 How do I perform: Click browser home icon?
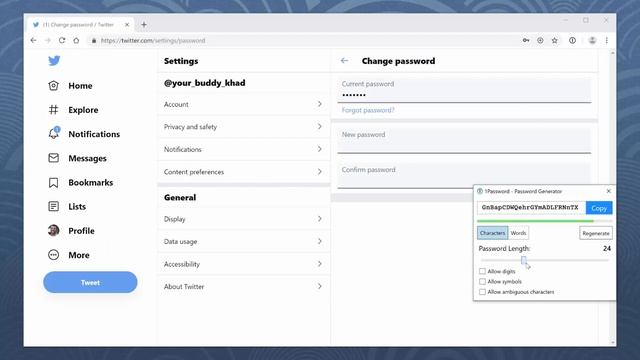pos(76,40)
